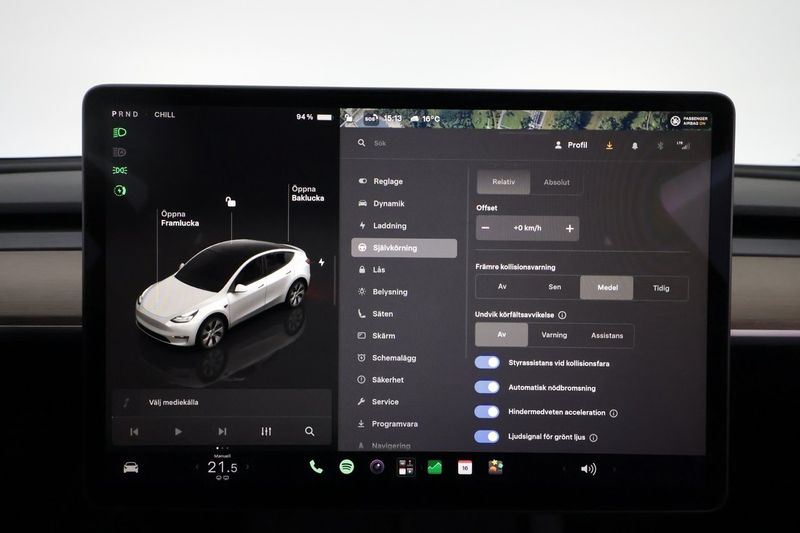This screenshot has width=800, height=533.
Task: Toggle Styrassistans vid kollisionsfara switch
Action: [x=487, y=363]
